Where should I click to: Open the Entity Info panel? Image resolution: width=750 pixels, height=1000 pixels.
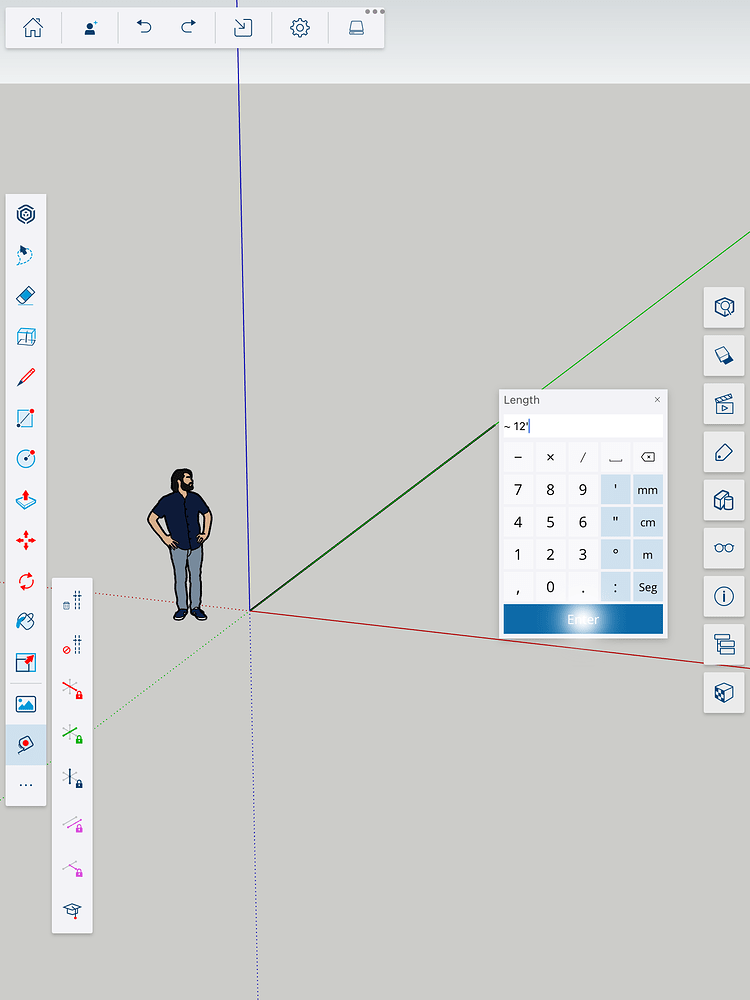pyautogui.click(x=724, y=596)
